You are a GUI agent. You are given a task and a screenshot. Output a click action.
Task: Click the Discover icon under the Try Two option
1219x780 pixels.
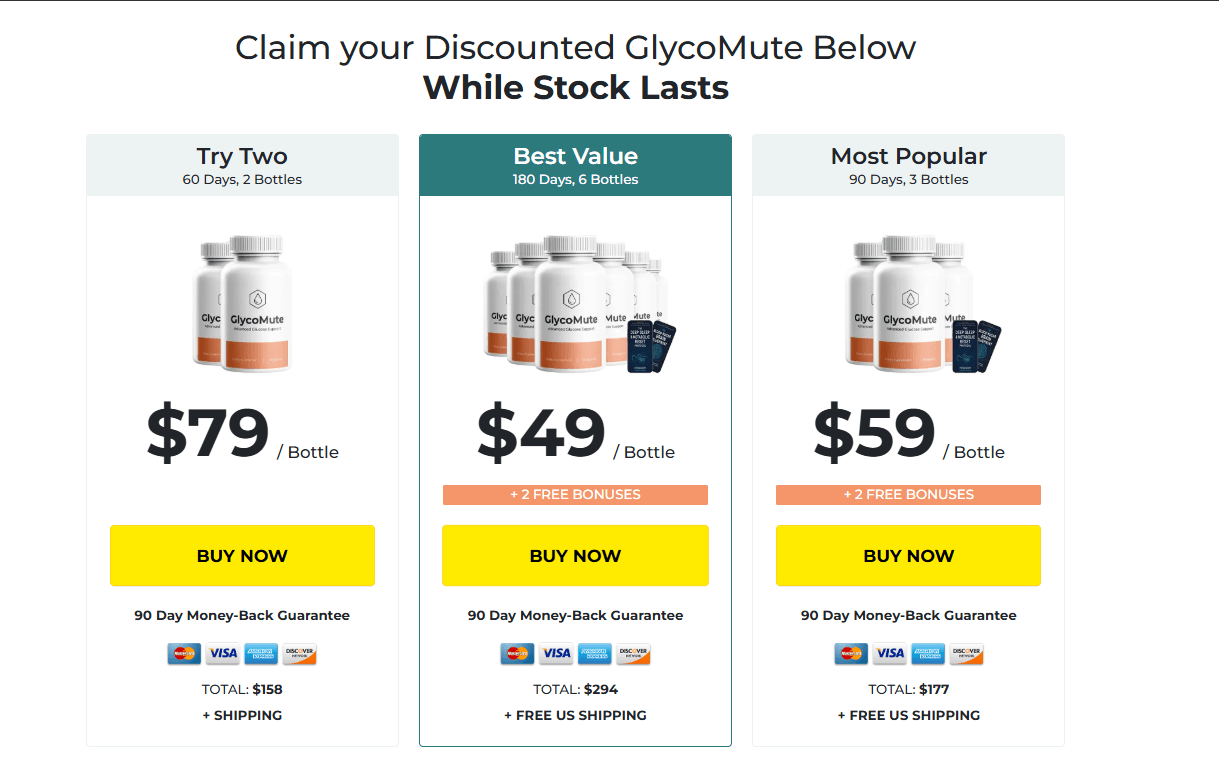pyautogui.click(x=299, y=654)
